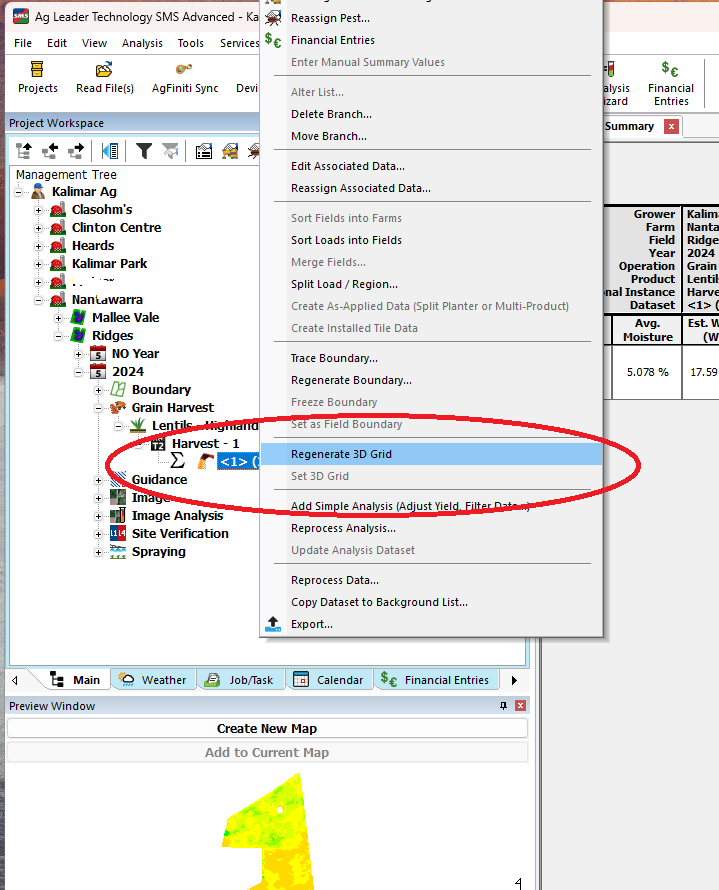Click the summation icon under Harvest - 1
The width and height of the screenshot is (719, 890).
tap(178, 460)
